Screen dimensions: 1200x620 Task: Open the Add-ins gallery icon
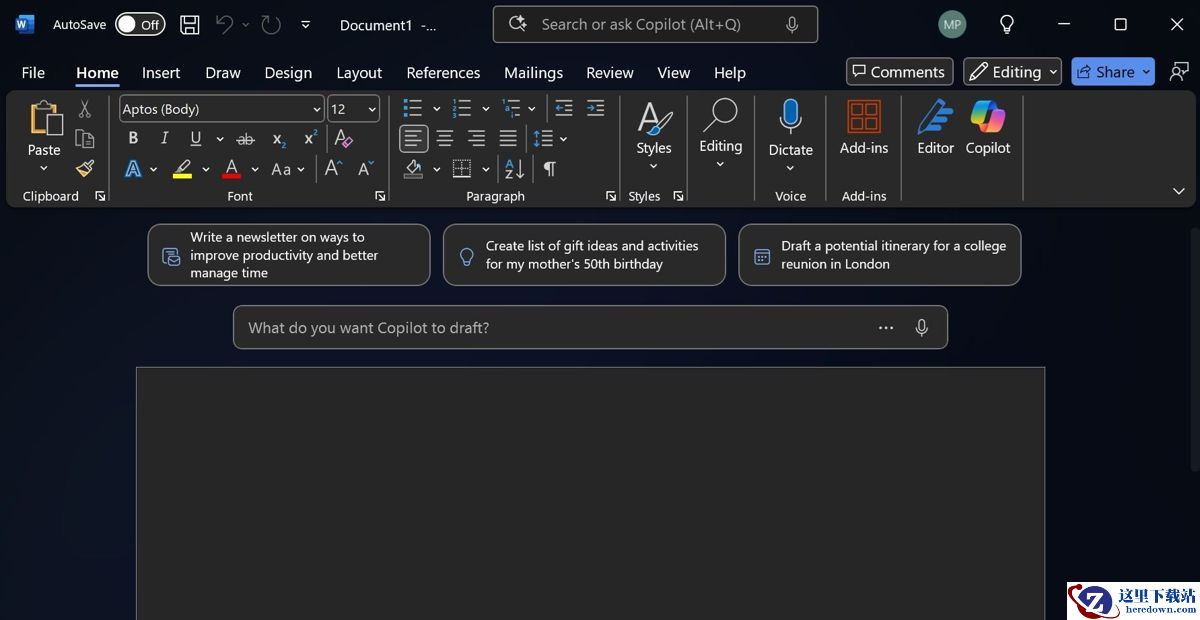864,128
